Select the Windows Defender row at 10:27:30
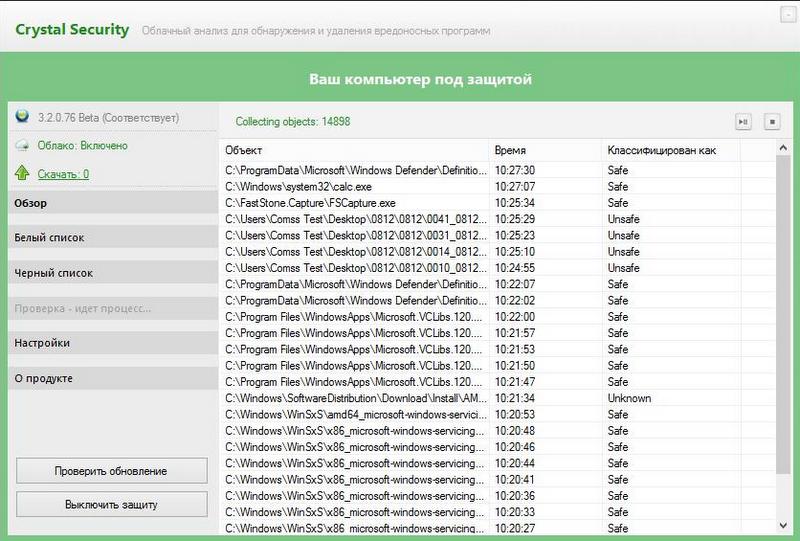 click(x=497, y=170)
